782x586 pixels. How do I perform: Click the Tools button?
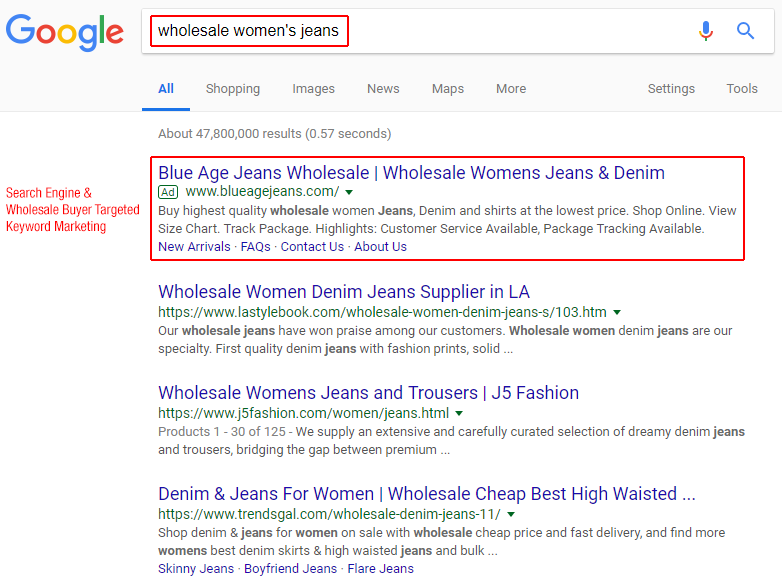coord(742,89)
